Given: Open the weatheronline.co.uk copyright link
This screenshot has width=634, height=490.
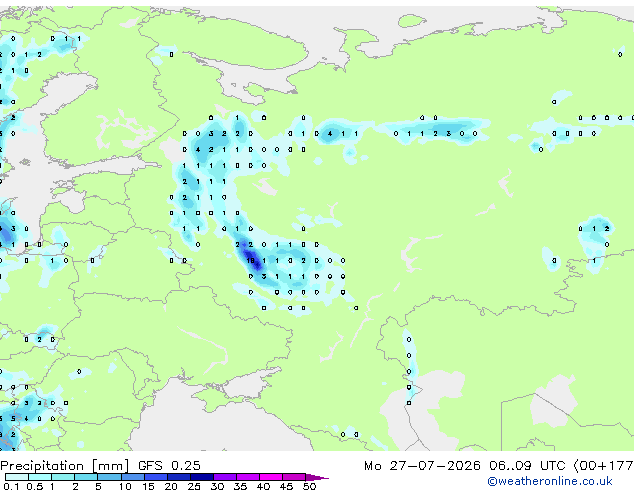Looking at the screenshot, I should [550, 481].
